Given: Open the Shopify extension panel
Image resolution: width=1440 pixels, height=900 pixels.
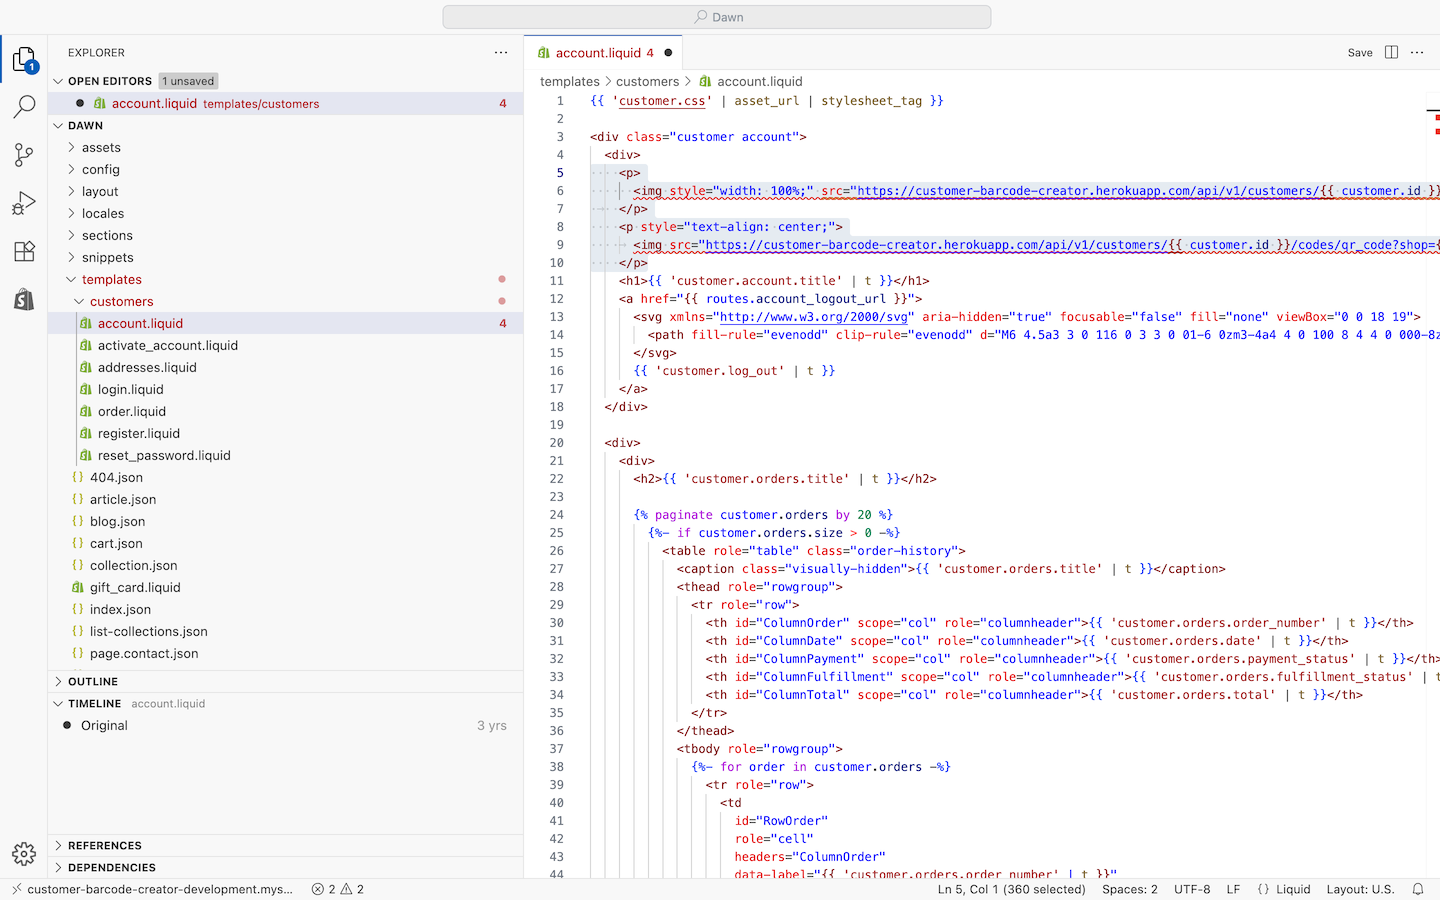Looking at the screenshot, I should pos(24,299).
